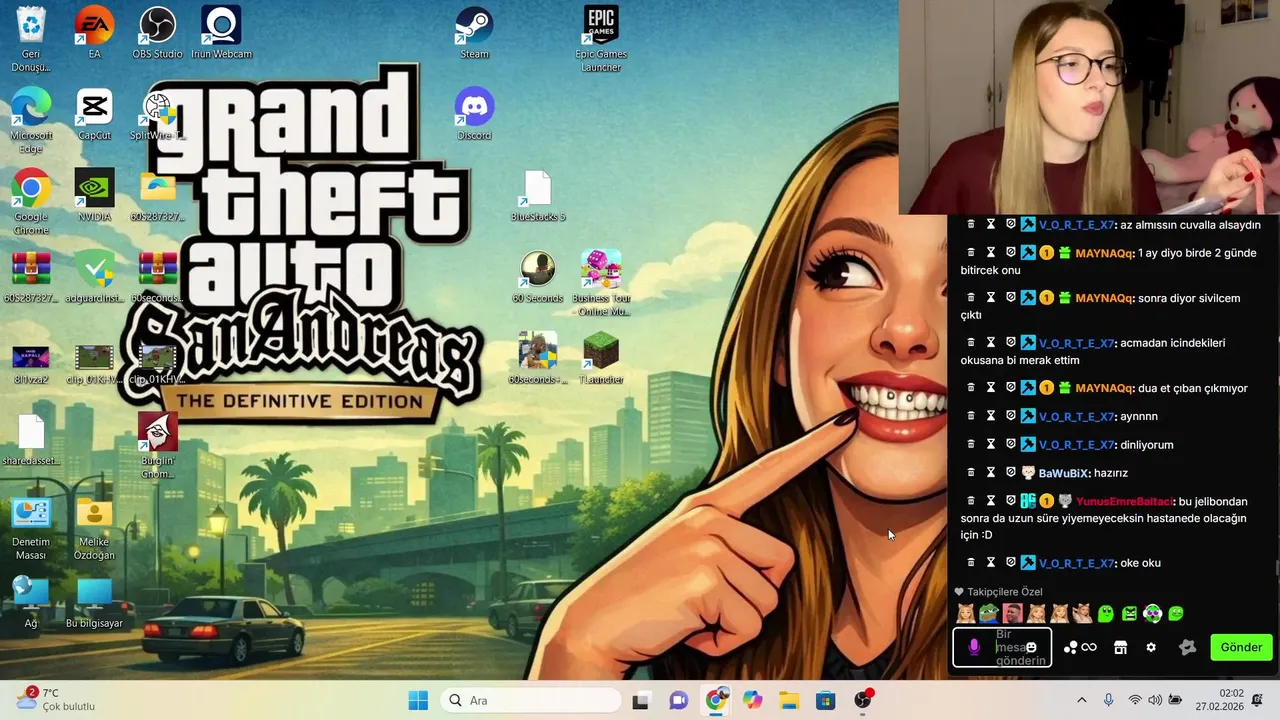
Task: Open File Explorer from the taskbar
Action: 789,700
